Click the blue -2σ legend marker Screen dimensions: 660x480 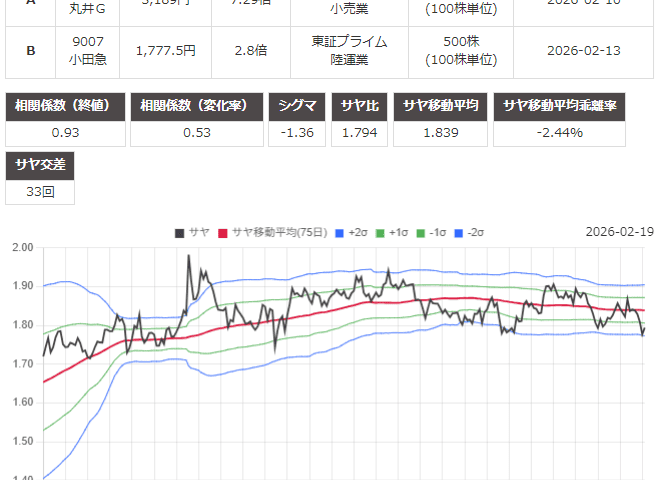point(469,232)
